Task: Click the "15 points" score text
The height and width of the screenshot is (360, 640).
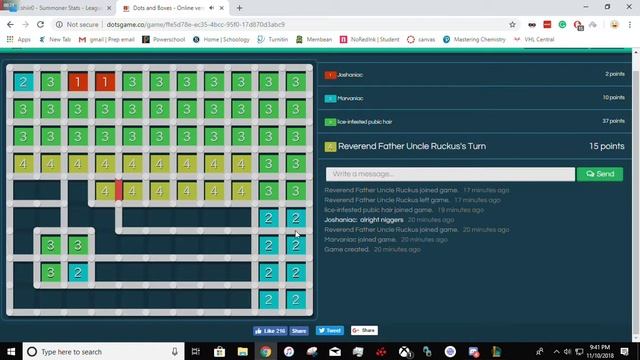Action: 607,146
